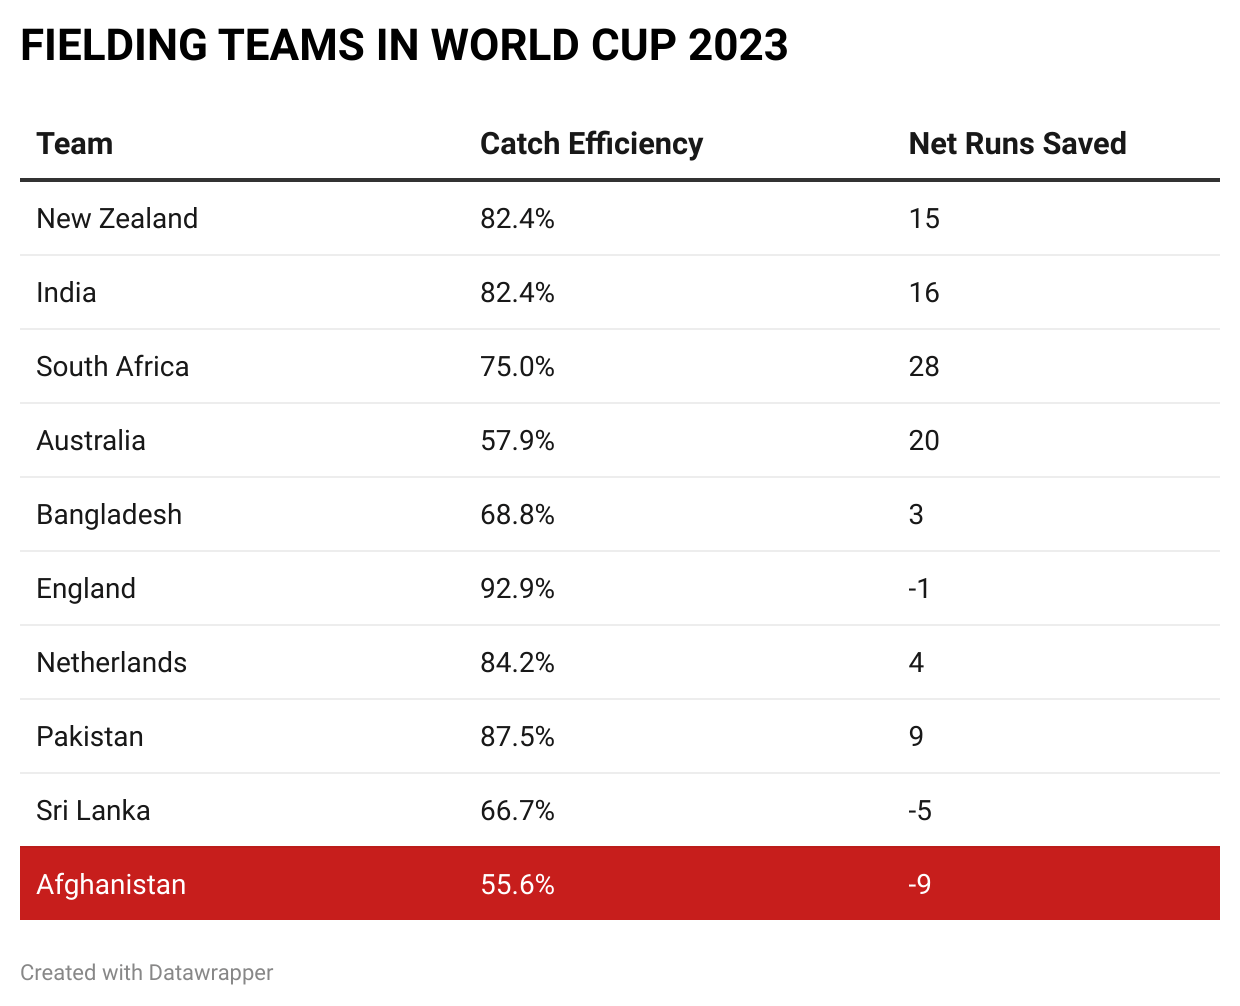The image size is (1240, 1006).
Task: Click South Africa's 28 net runs saved
Action: pos(924,367)
